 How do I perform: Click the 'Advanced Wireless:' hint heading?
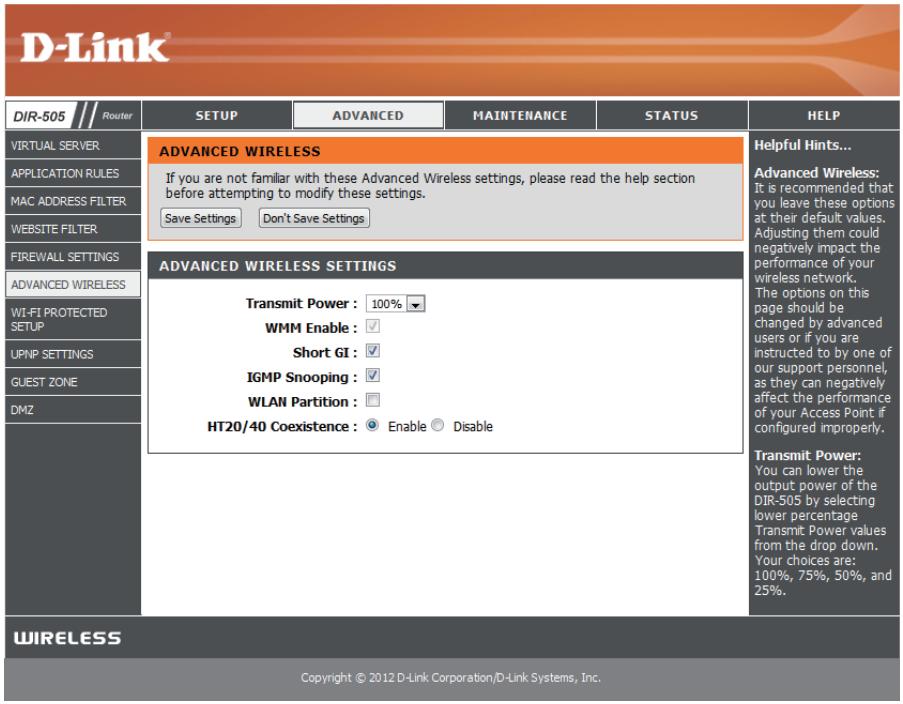tap(817, 172)
